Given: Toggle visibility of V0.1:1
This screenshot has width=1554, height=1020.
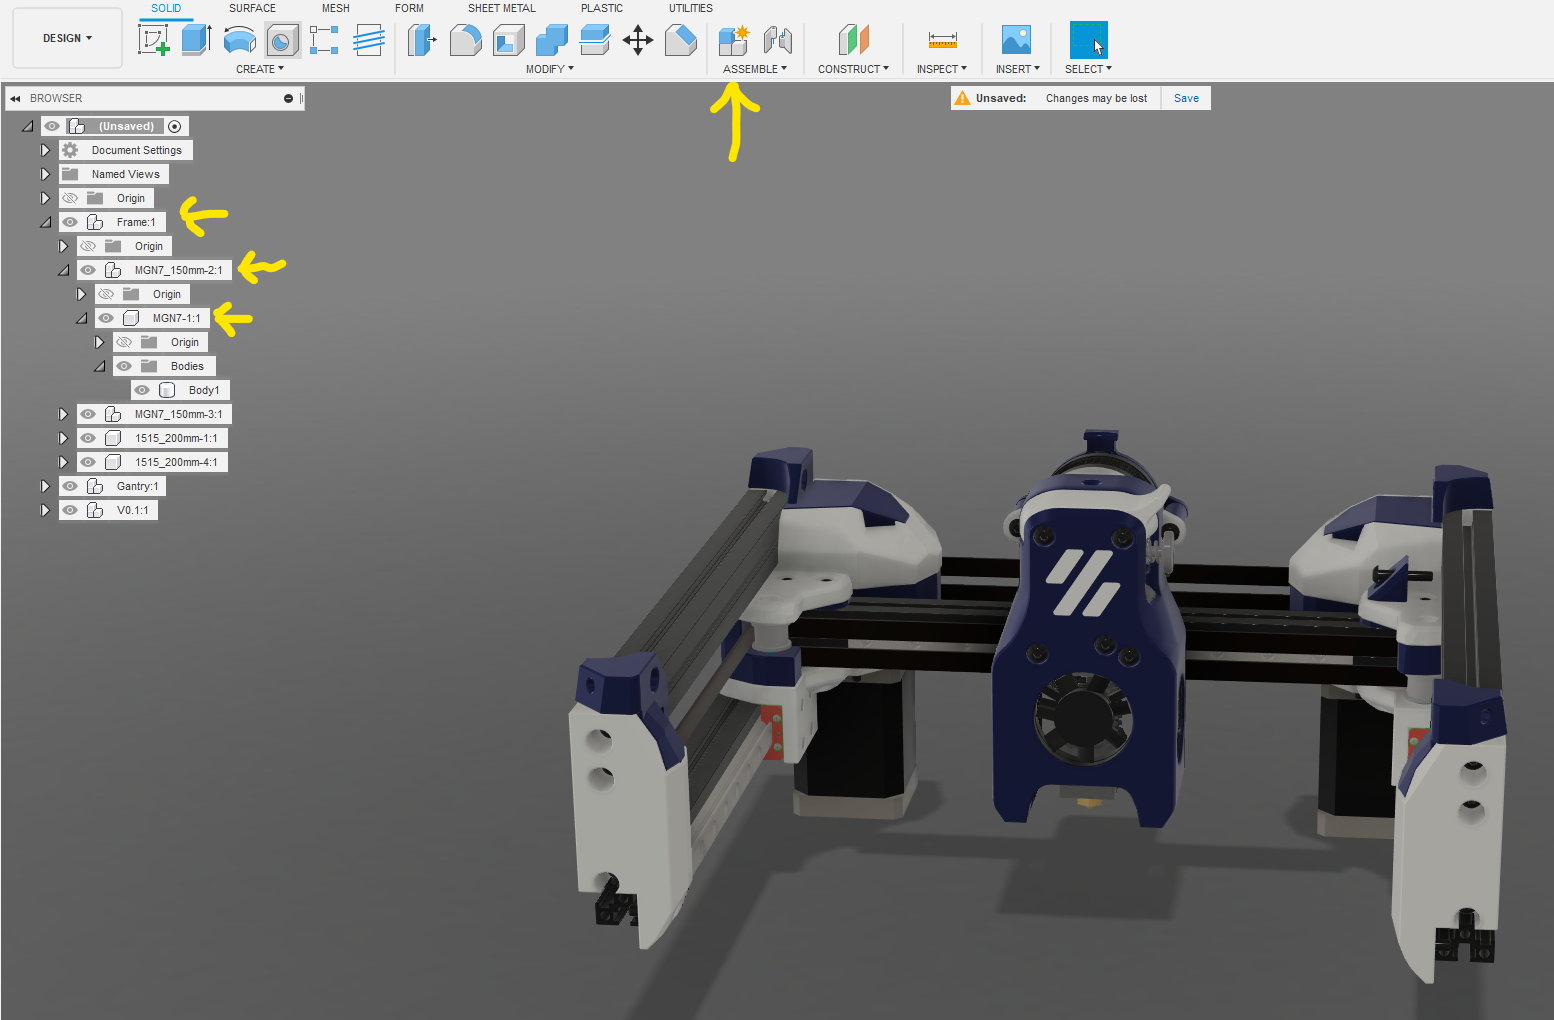Looking at the screenshot, I should click(70, 510).
